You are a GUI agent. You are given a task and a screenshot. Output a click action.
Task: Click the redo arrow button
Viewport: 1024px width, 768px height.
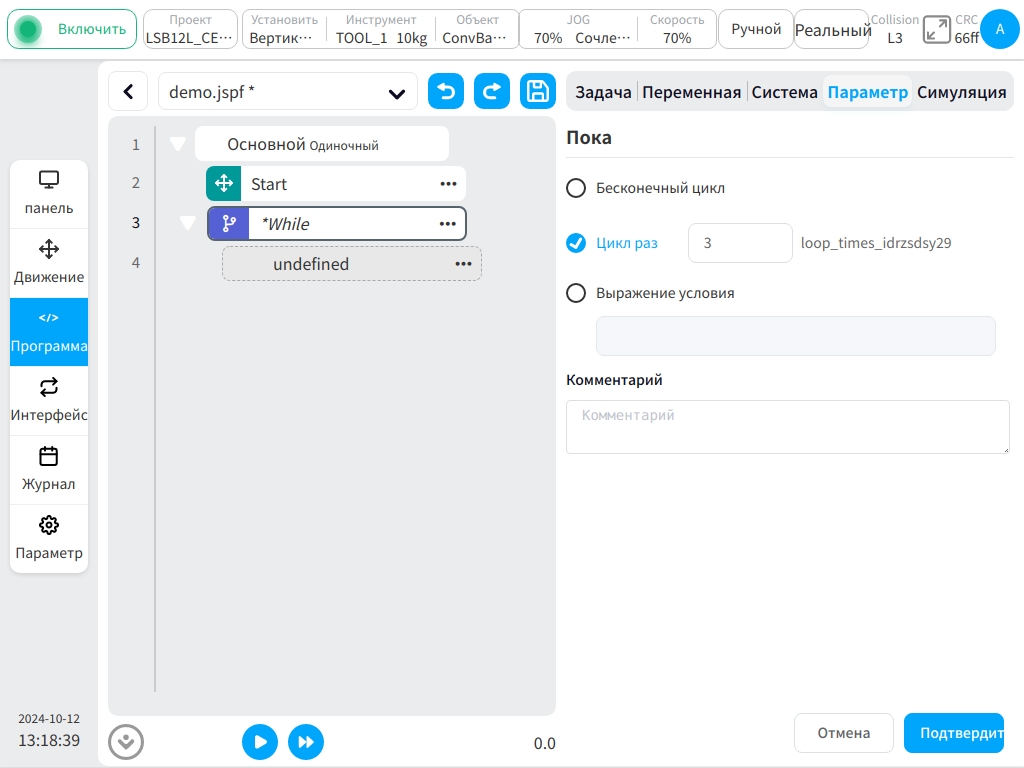492,91
